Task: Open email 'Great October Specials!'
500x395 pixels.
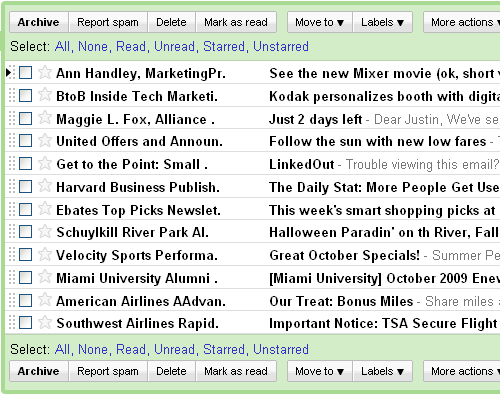Action: 344,255
